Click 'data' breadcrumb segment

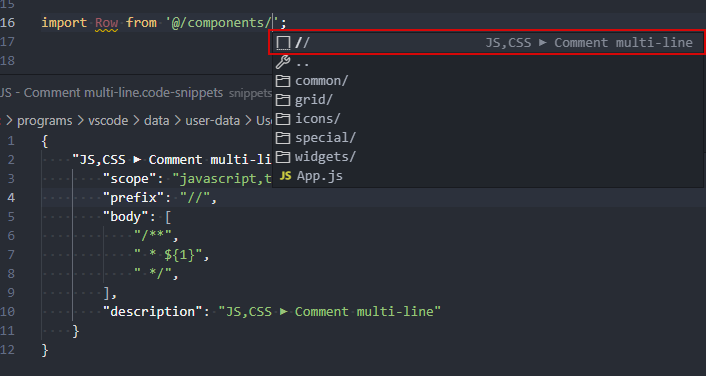(x=157, y=121)
